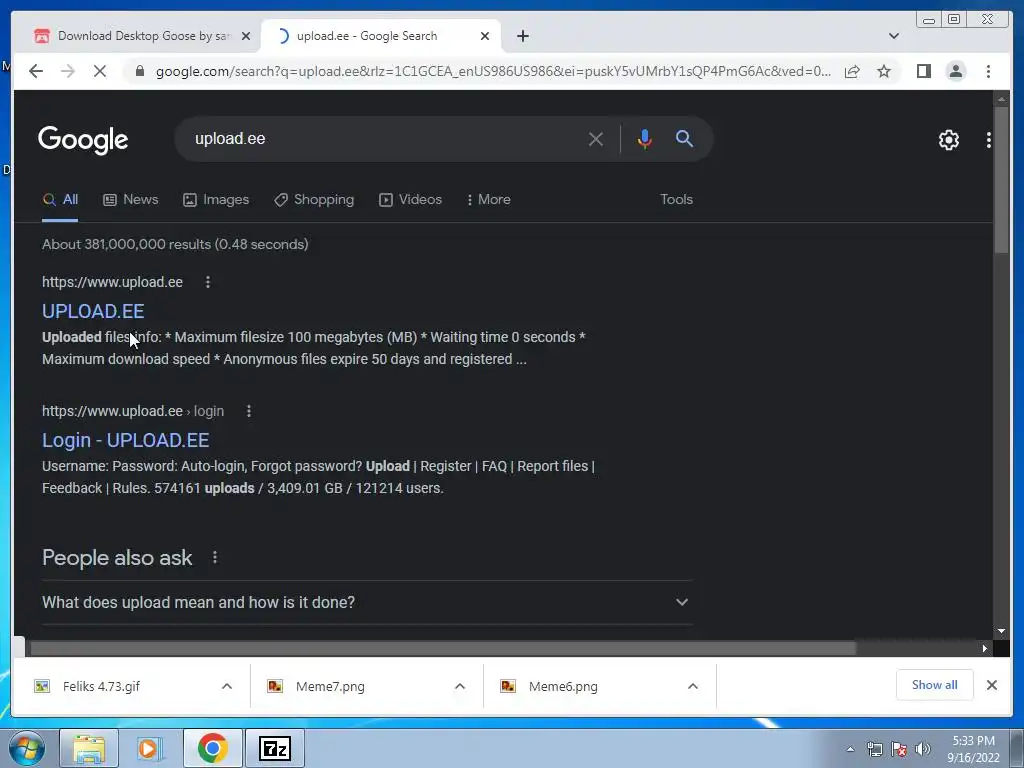
Task: Switch to the Images tab
Action: click(216, 200)
